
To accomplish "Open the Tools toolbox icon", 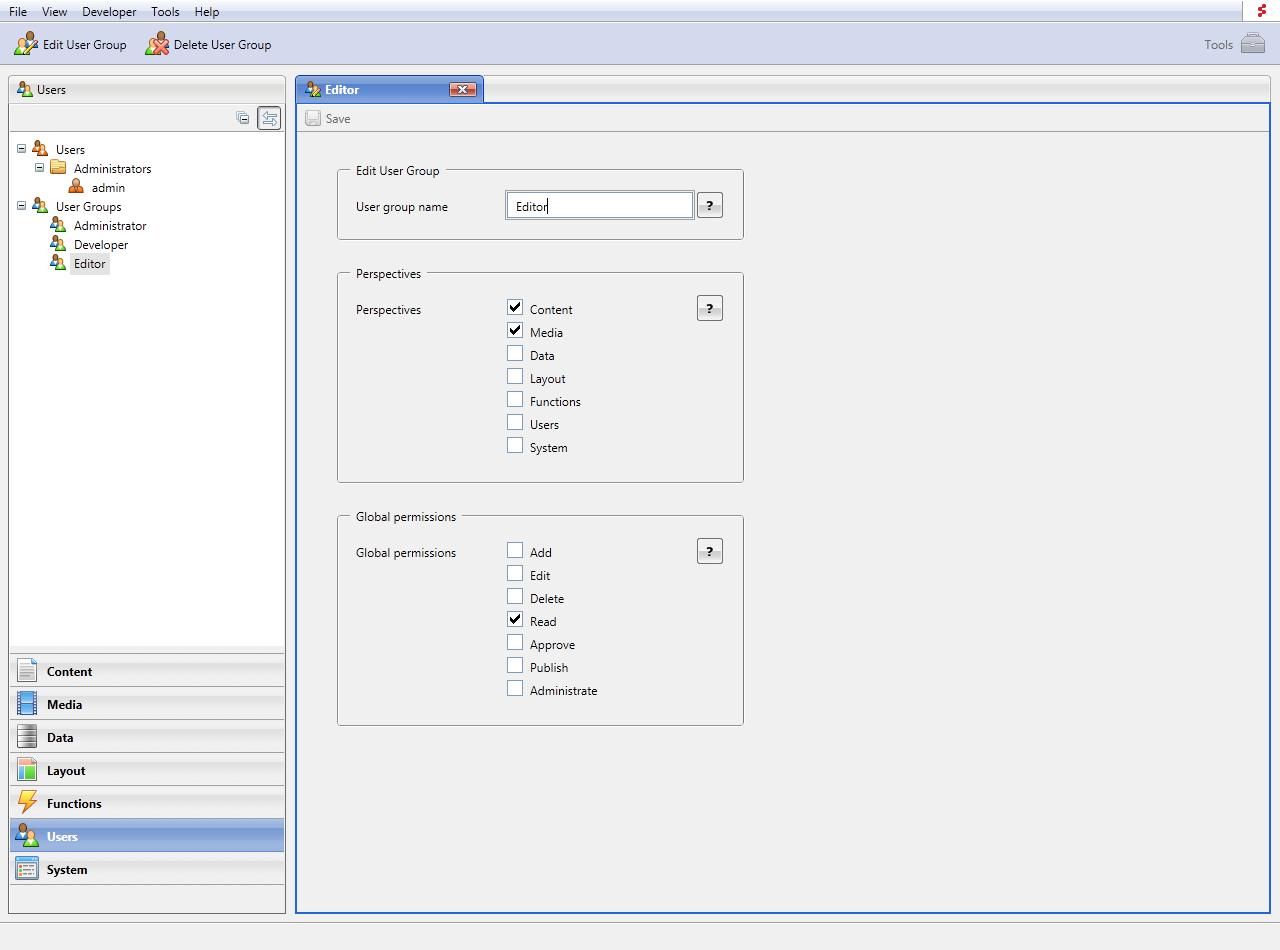I will pyautogui.click(x=1252, y=44).
